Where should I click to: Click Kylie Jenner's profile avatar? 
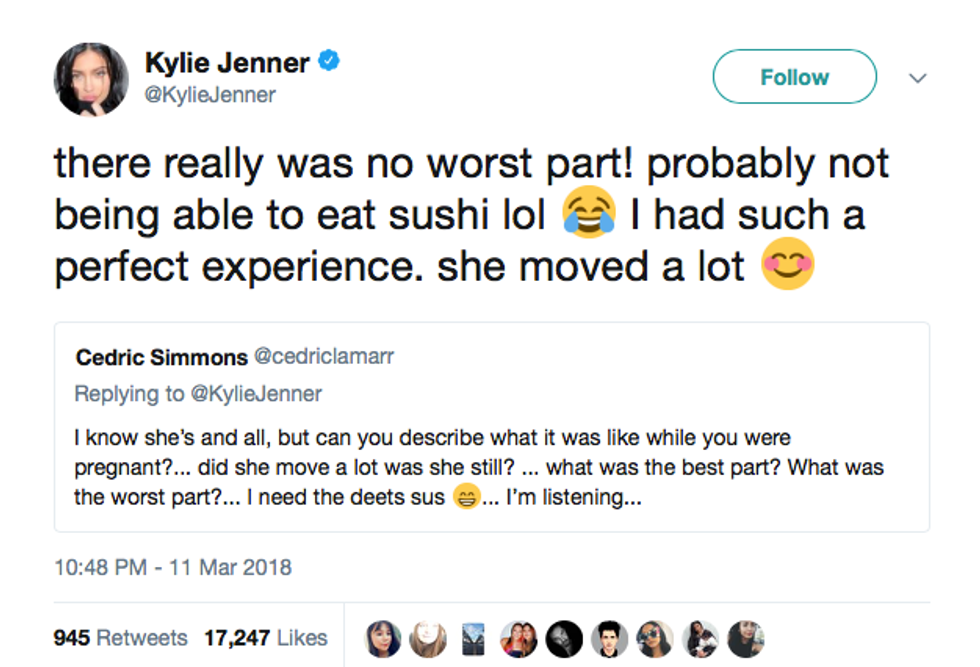(x=92, y=79)
